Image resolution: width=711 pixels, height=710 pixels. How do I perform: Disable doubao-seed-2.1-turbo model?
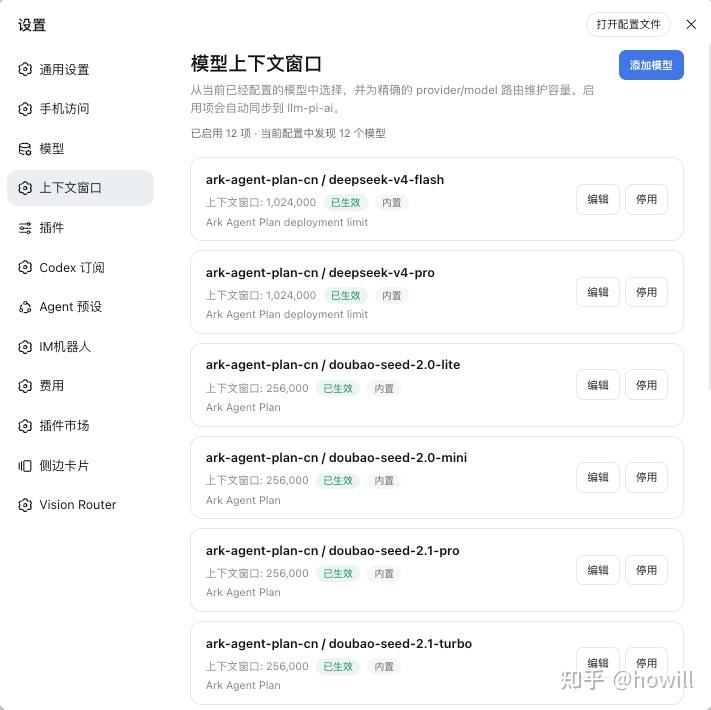(x=646, y=663)
